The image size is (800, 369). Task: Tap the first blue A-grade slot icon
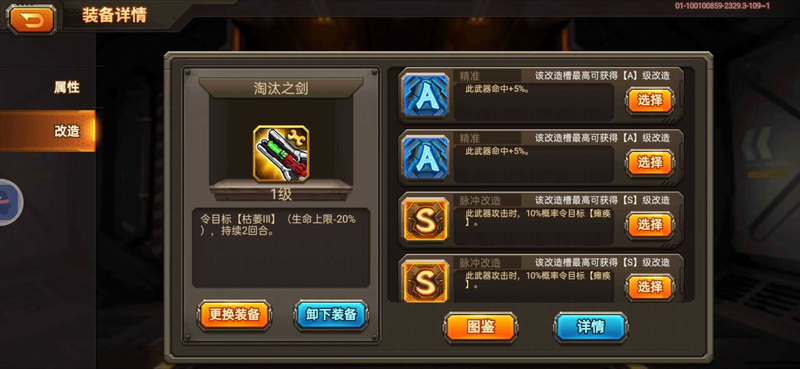coord(427,95)
